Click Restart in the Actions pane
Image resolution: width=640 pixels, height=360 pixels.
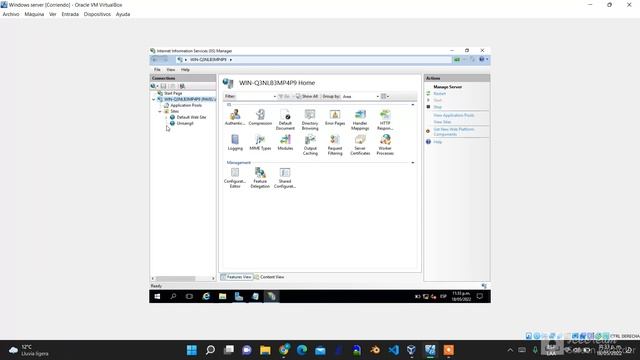click(440, 93)
